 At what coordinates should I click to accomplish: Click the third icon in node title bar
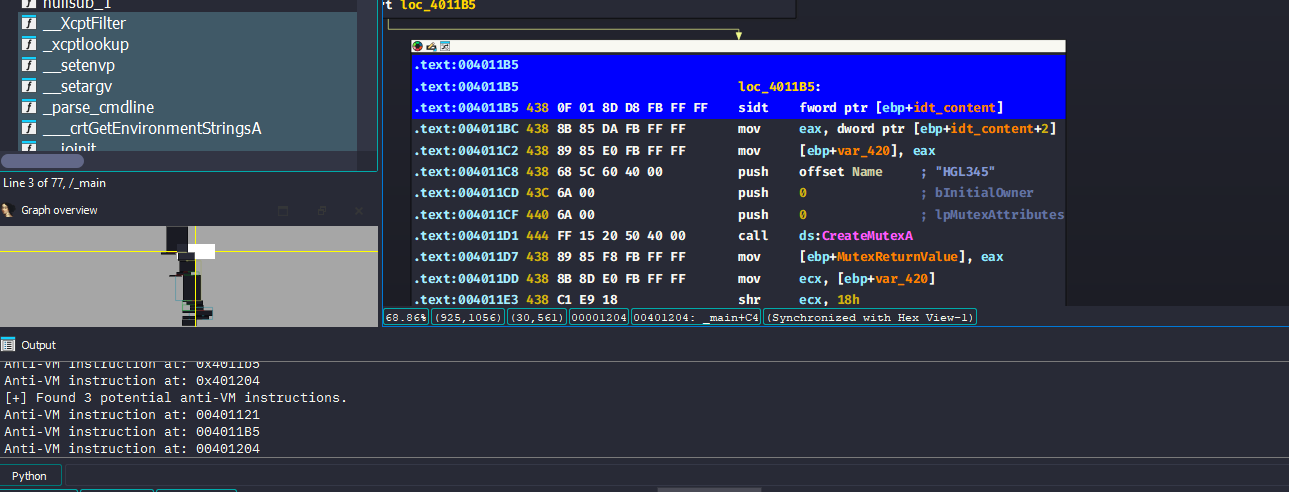[445, 46]
